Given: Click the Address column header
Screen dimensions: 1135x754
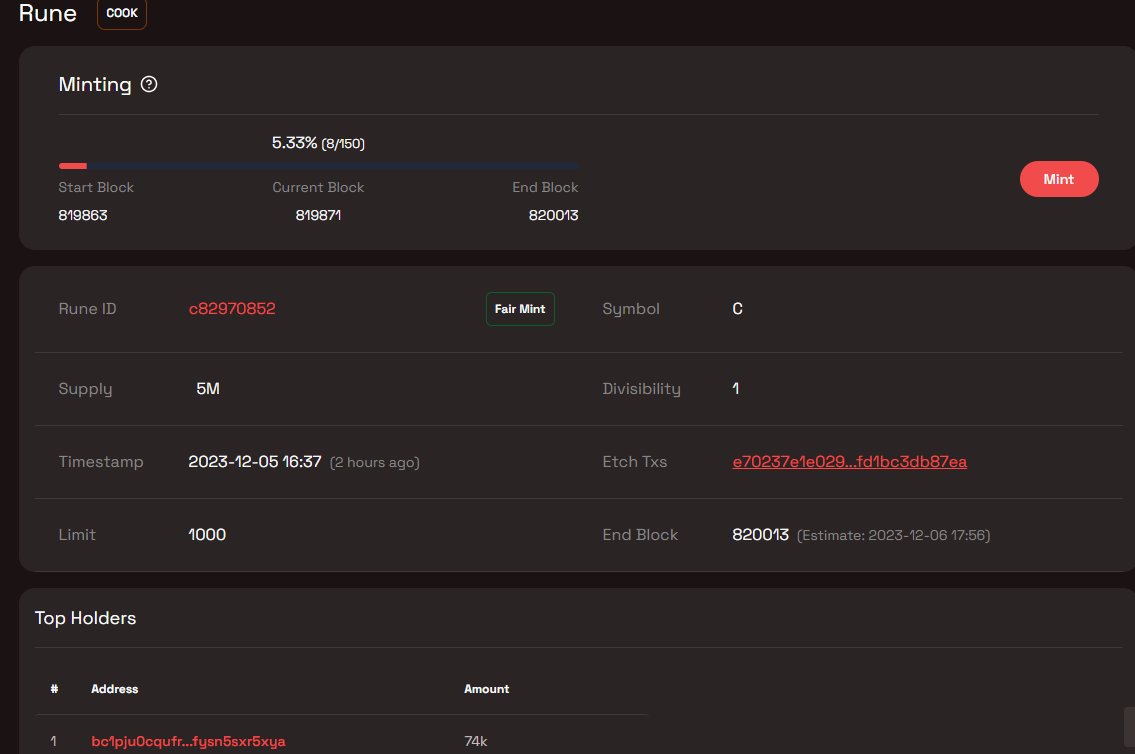Looking at the screenshot, I should click(114, 689).
